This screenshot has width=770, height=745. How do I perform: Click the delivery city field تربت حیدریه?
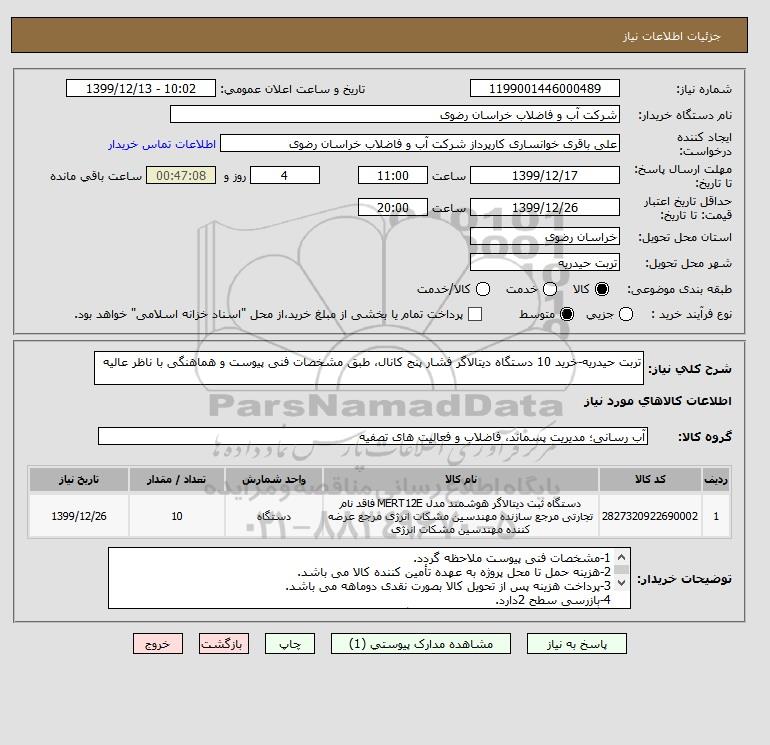[x=545, y=263]
